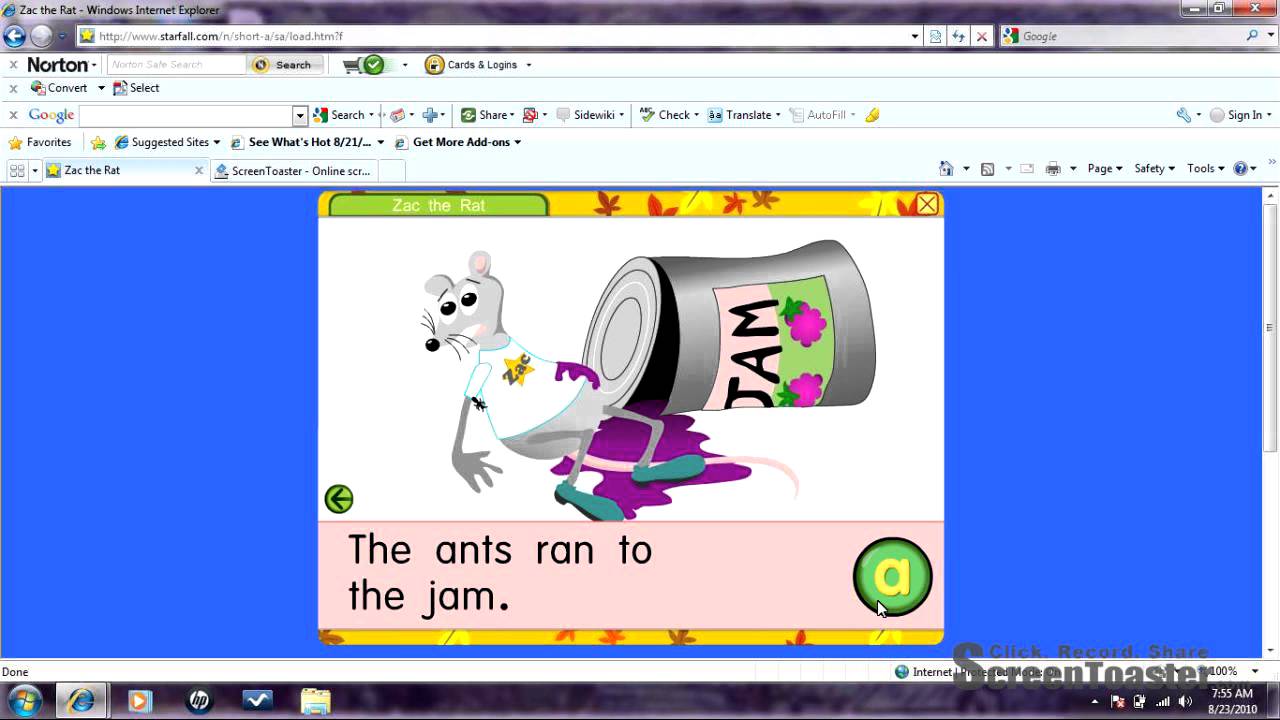Refresh the page with the refresh icon
Viewport: 1280px width, 720px height.
pos(958,36)
